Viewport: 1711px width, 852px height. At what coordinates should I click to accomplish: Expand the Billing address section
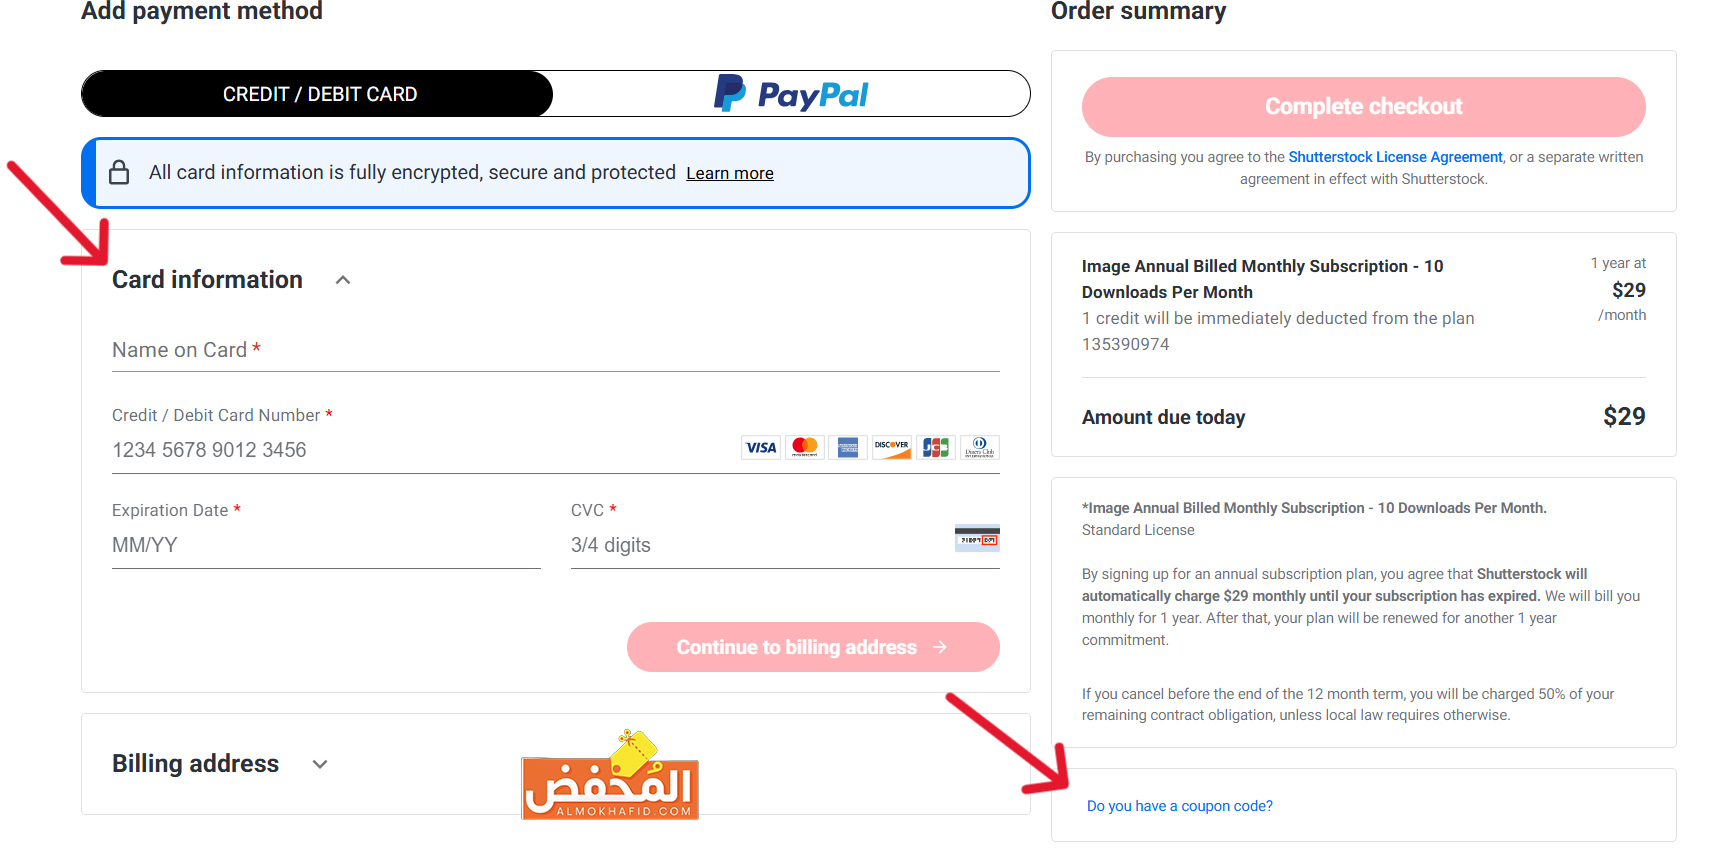pyautogui.click(x=320, y=764)
